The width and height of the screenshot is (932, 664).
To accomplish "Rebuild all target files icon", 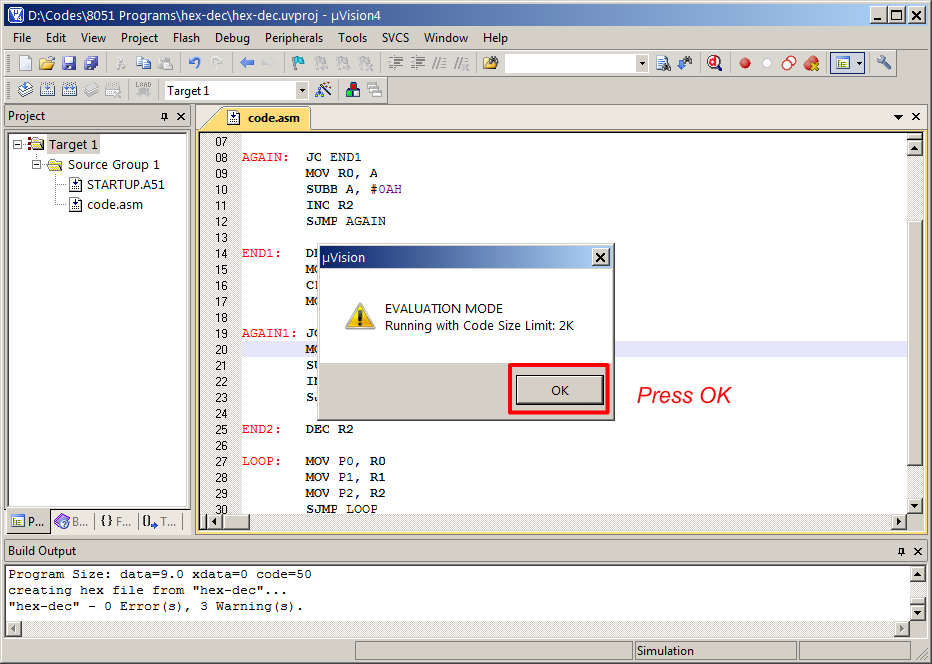I will click(x=70, y=90).
